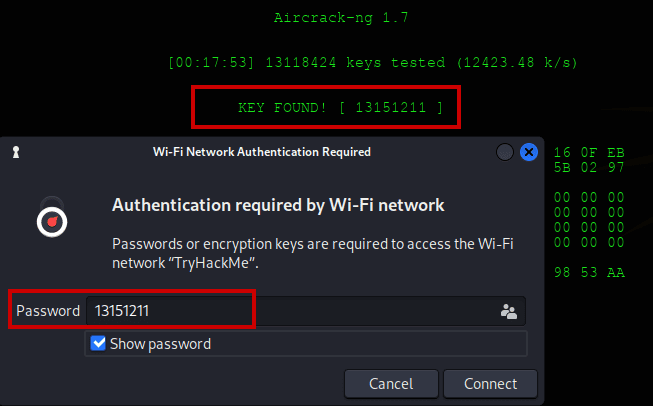Click the '16 0F EB' hex row in terminal

pos(588,152)
